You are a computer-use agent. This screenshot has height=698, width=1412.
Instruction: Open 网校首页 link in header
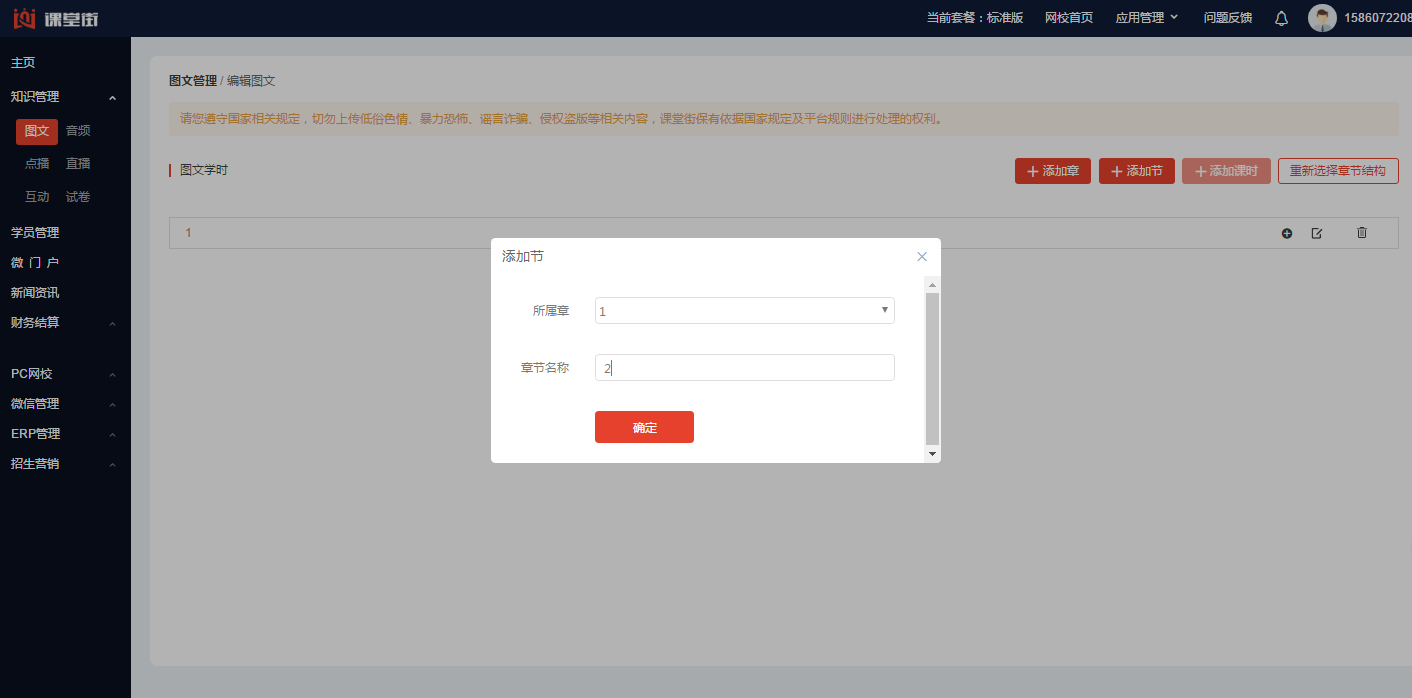click(1068, 18)
